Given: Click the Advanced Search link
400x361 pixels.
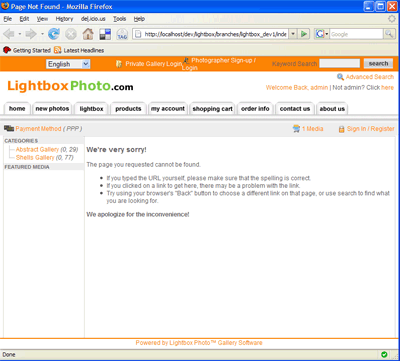Looking at the screenshot, I should [x=370, y=77].
